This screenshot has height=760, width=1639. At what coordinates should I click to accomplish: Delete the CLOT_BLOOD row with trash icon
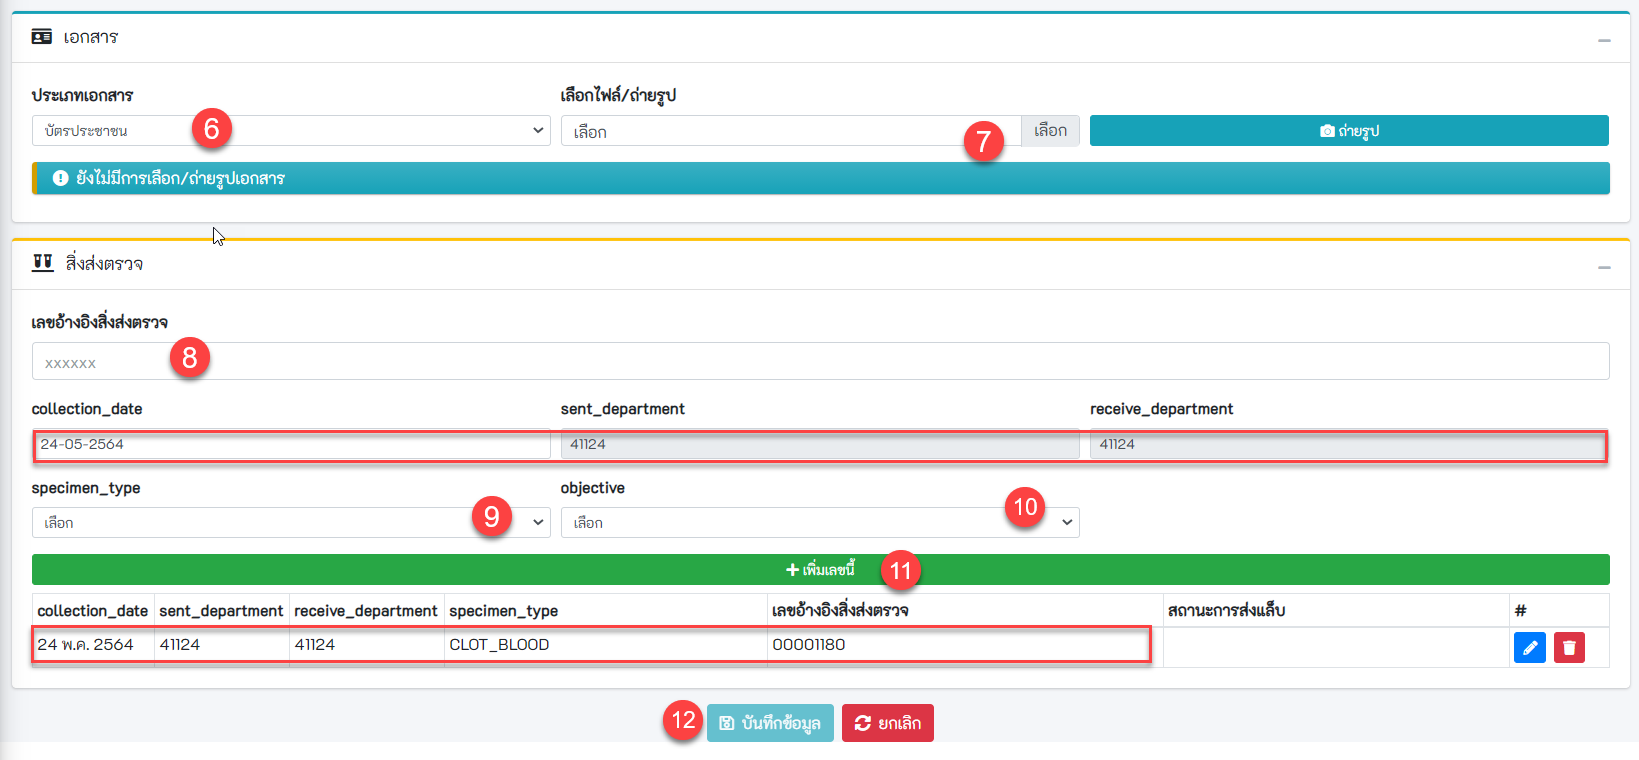pyautogui.click(x=1569, y=648)
